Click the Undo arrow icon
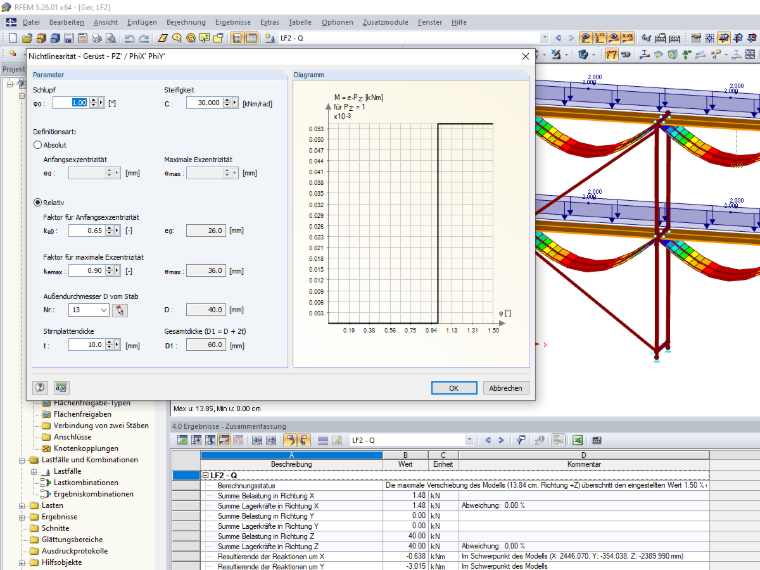Screen dimensions: 760x570 pyautogui.click(x=129, y=38)
